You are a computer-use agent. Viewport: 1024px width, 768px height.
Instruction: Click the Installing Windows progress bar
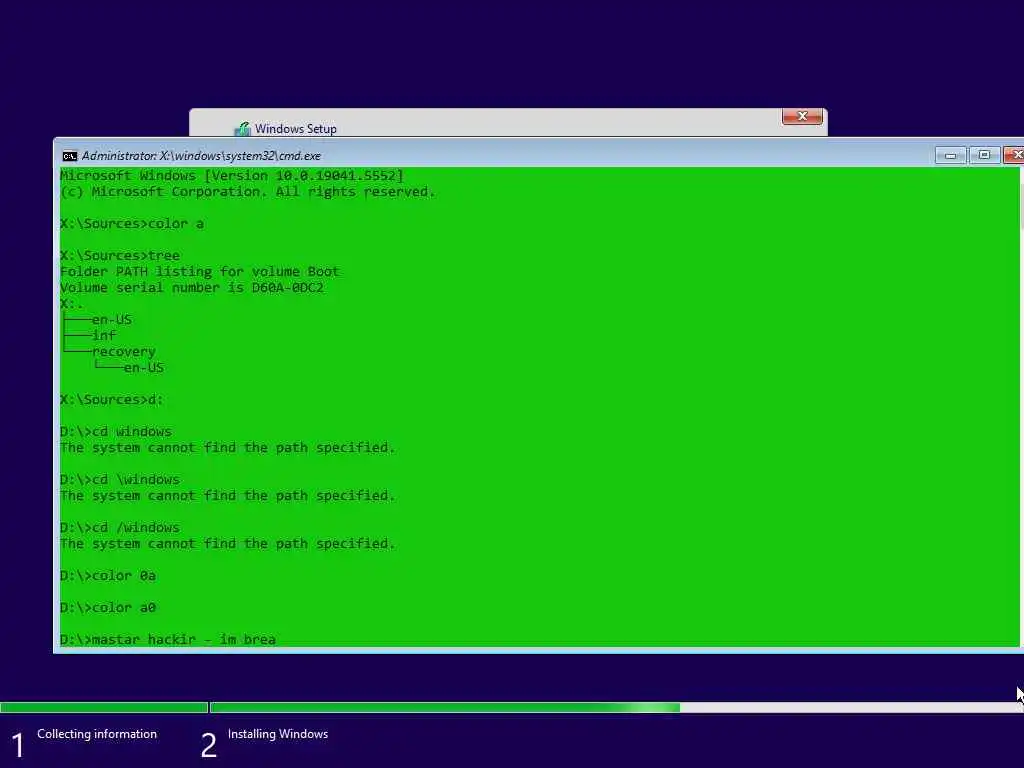pyautogui.click(x=616, y=707)
